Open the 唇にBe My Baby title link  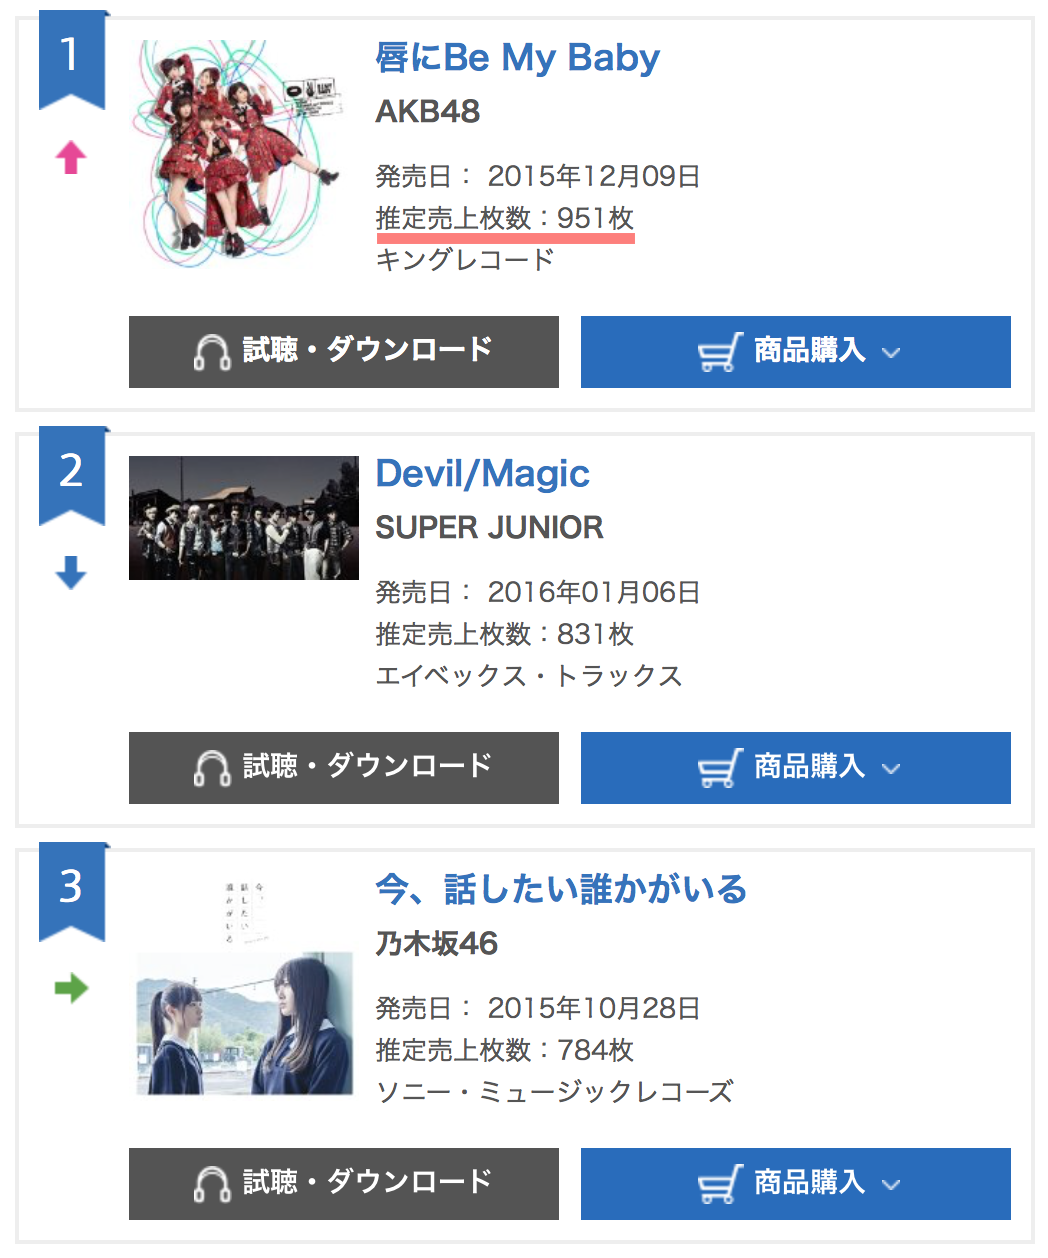point(517,58)
